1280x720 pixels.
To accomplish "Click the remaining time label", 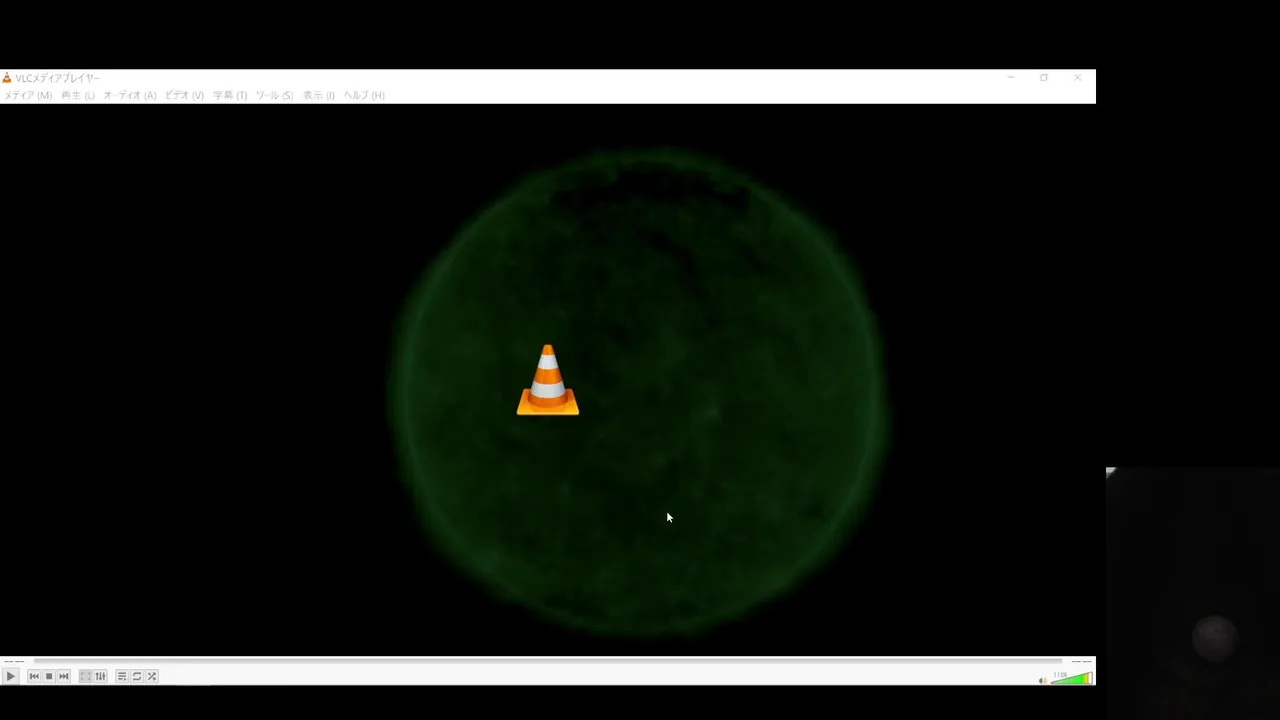I will pyautogui.click(x=1081, y=661).
